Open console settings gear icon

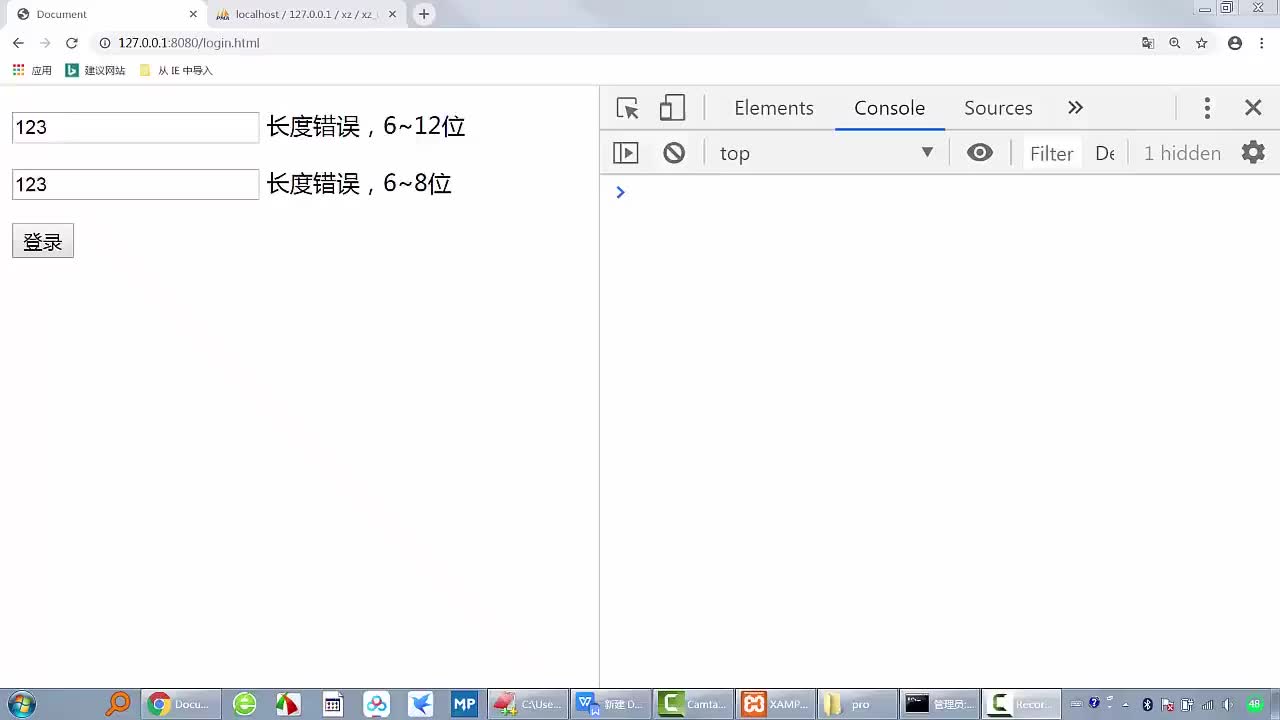[1253, 152]
